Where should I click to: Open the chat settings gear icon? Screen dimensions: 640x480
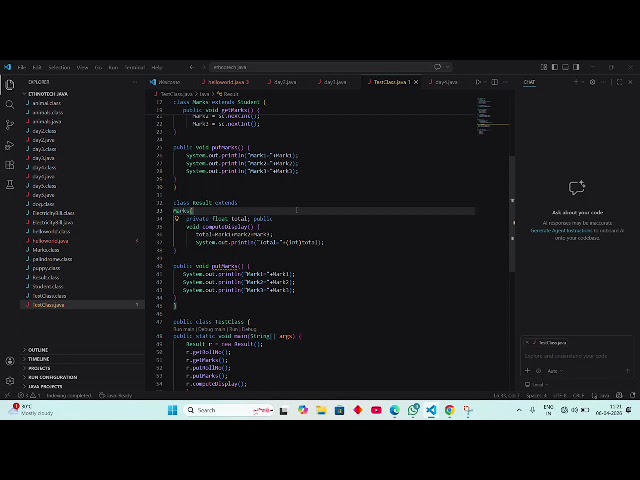592,82
